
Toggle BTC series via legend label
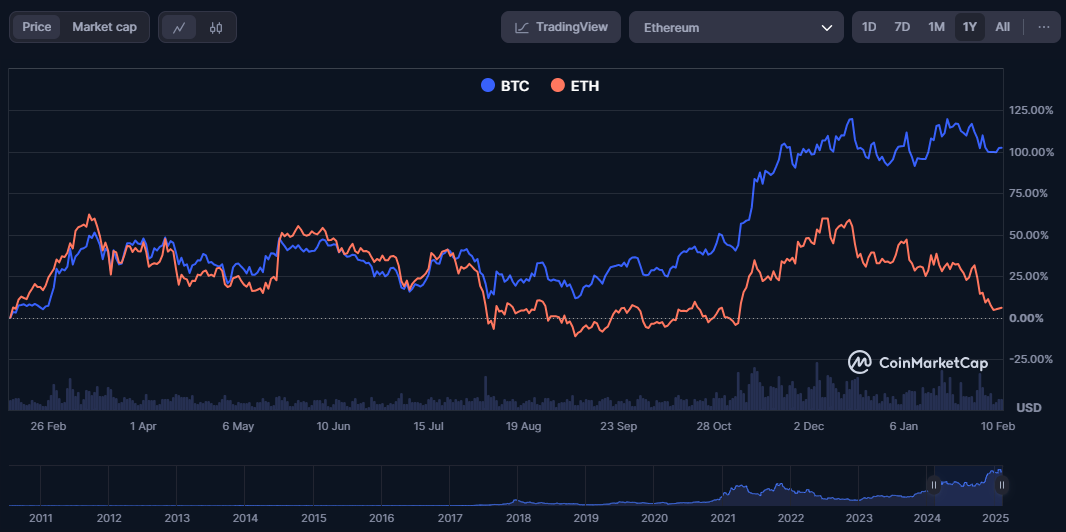point(515,86)
